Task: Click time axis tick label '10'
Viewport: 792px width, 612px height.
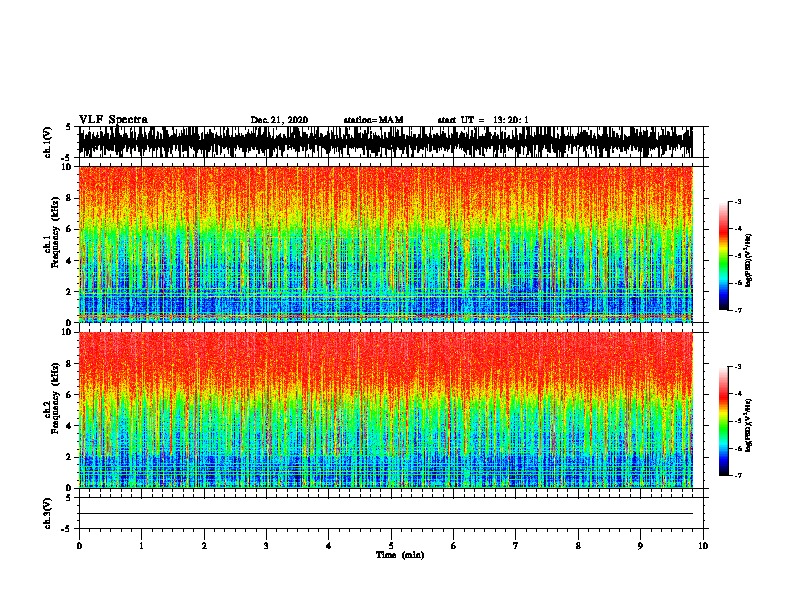Action: 703,546
